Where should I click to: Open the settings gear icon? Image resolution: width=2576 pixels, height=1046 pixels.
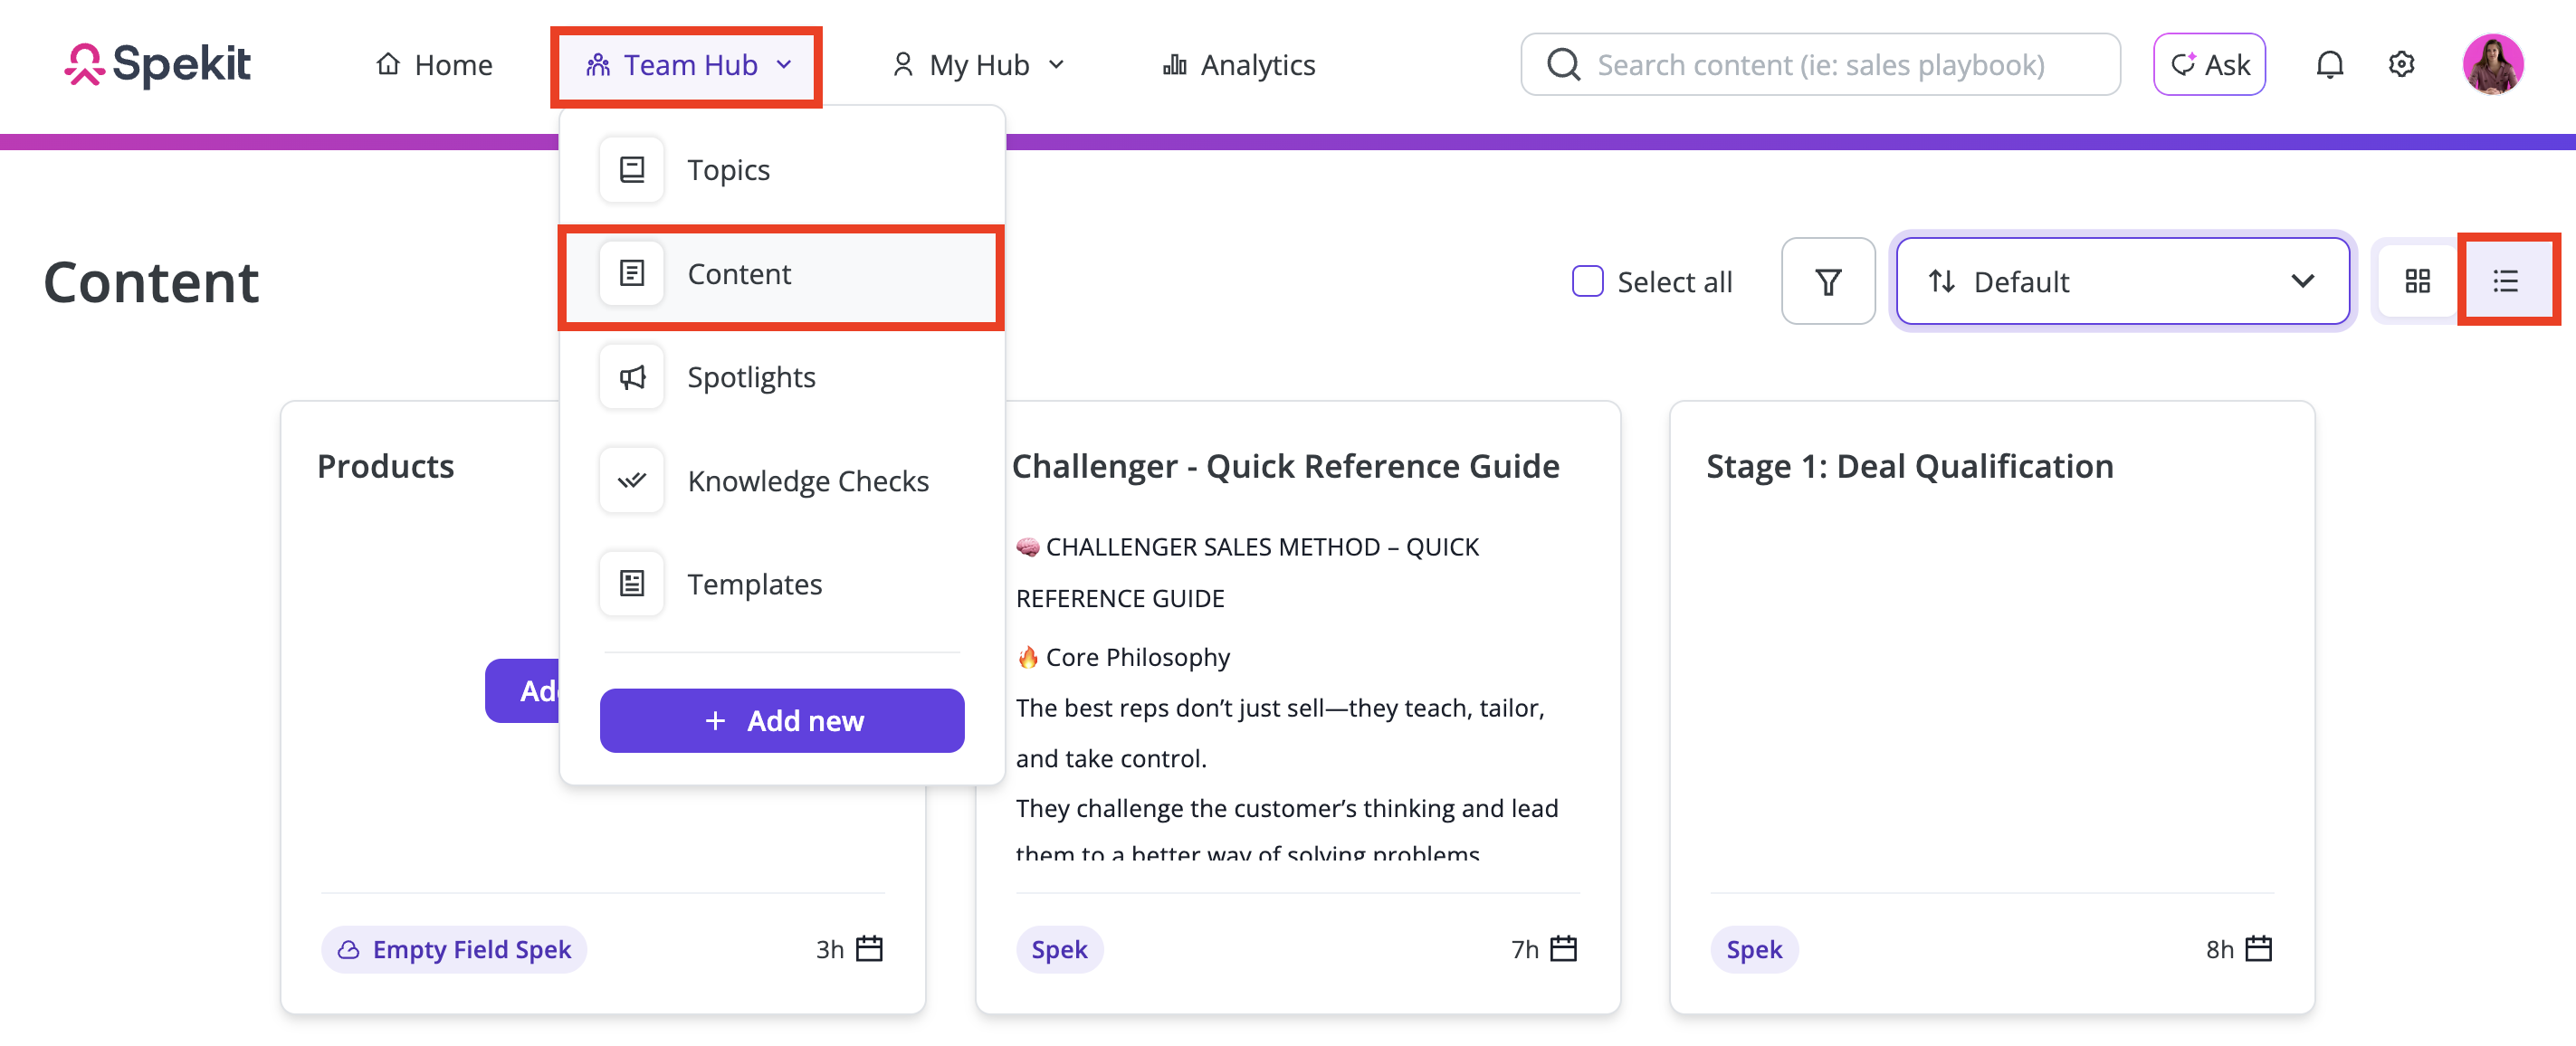tap(2401, 65)
